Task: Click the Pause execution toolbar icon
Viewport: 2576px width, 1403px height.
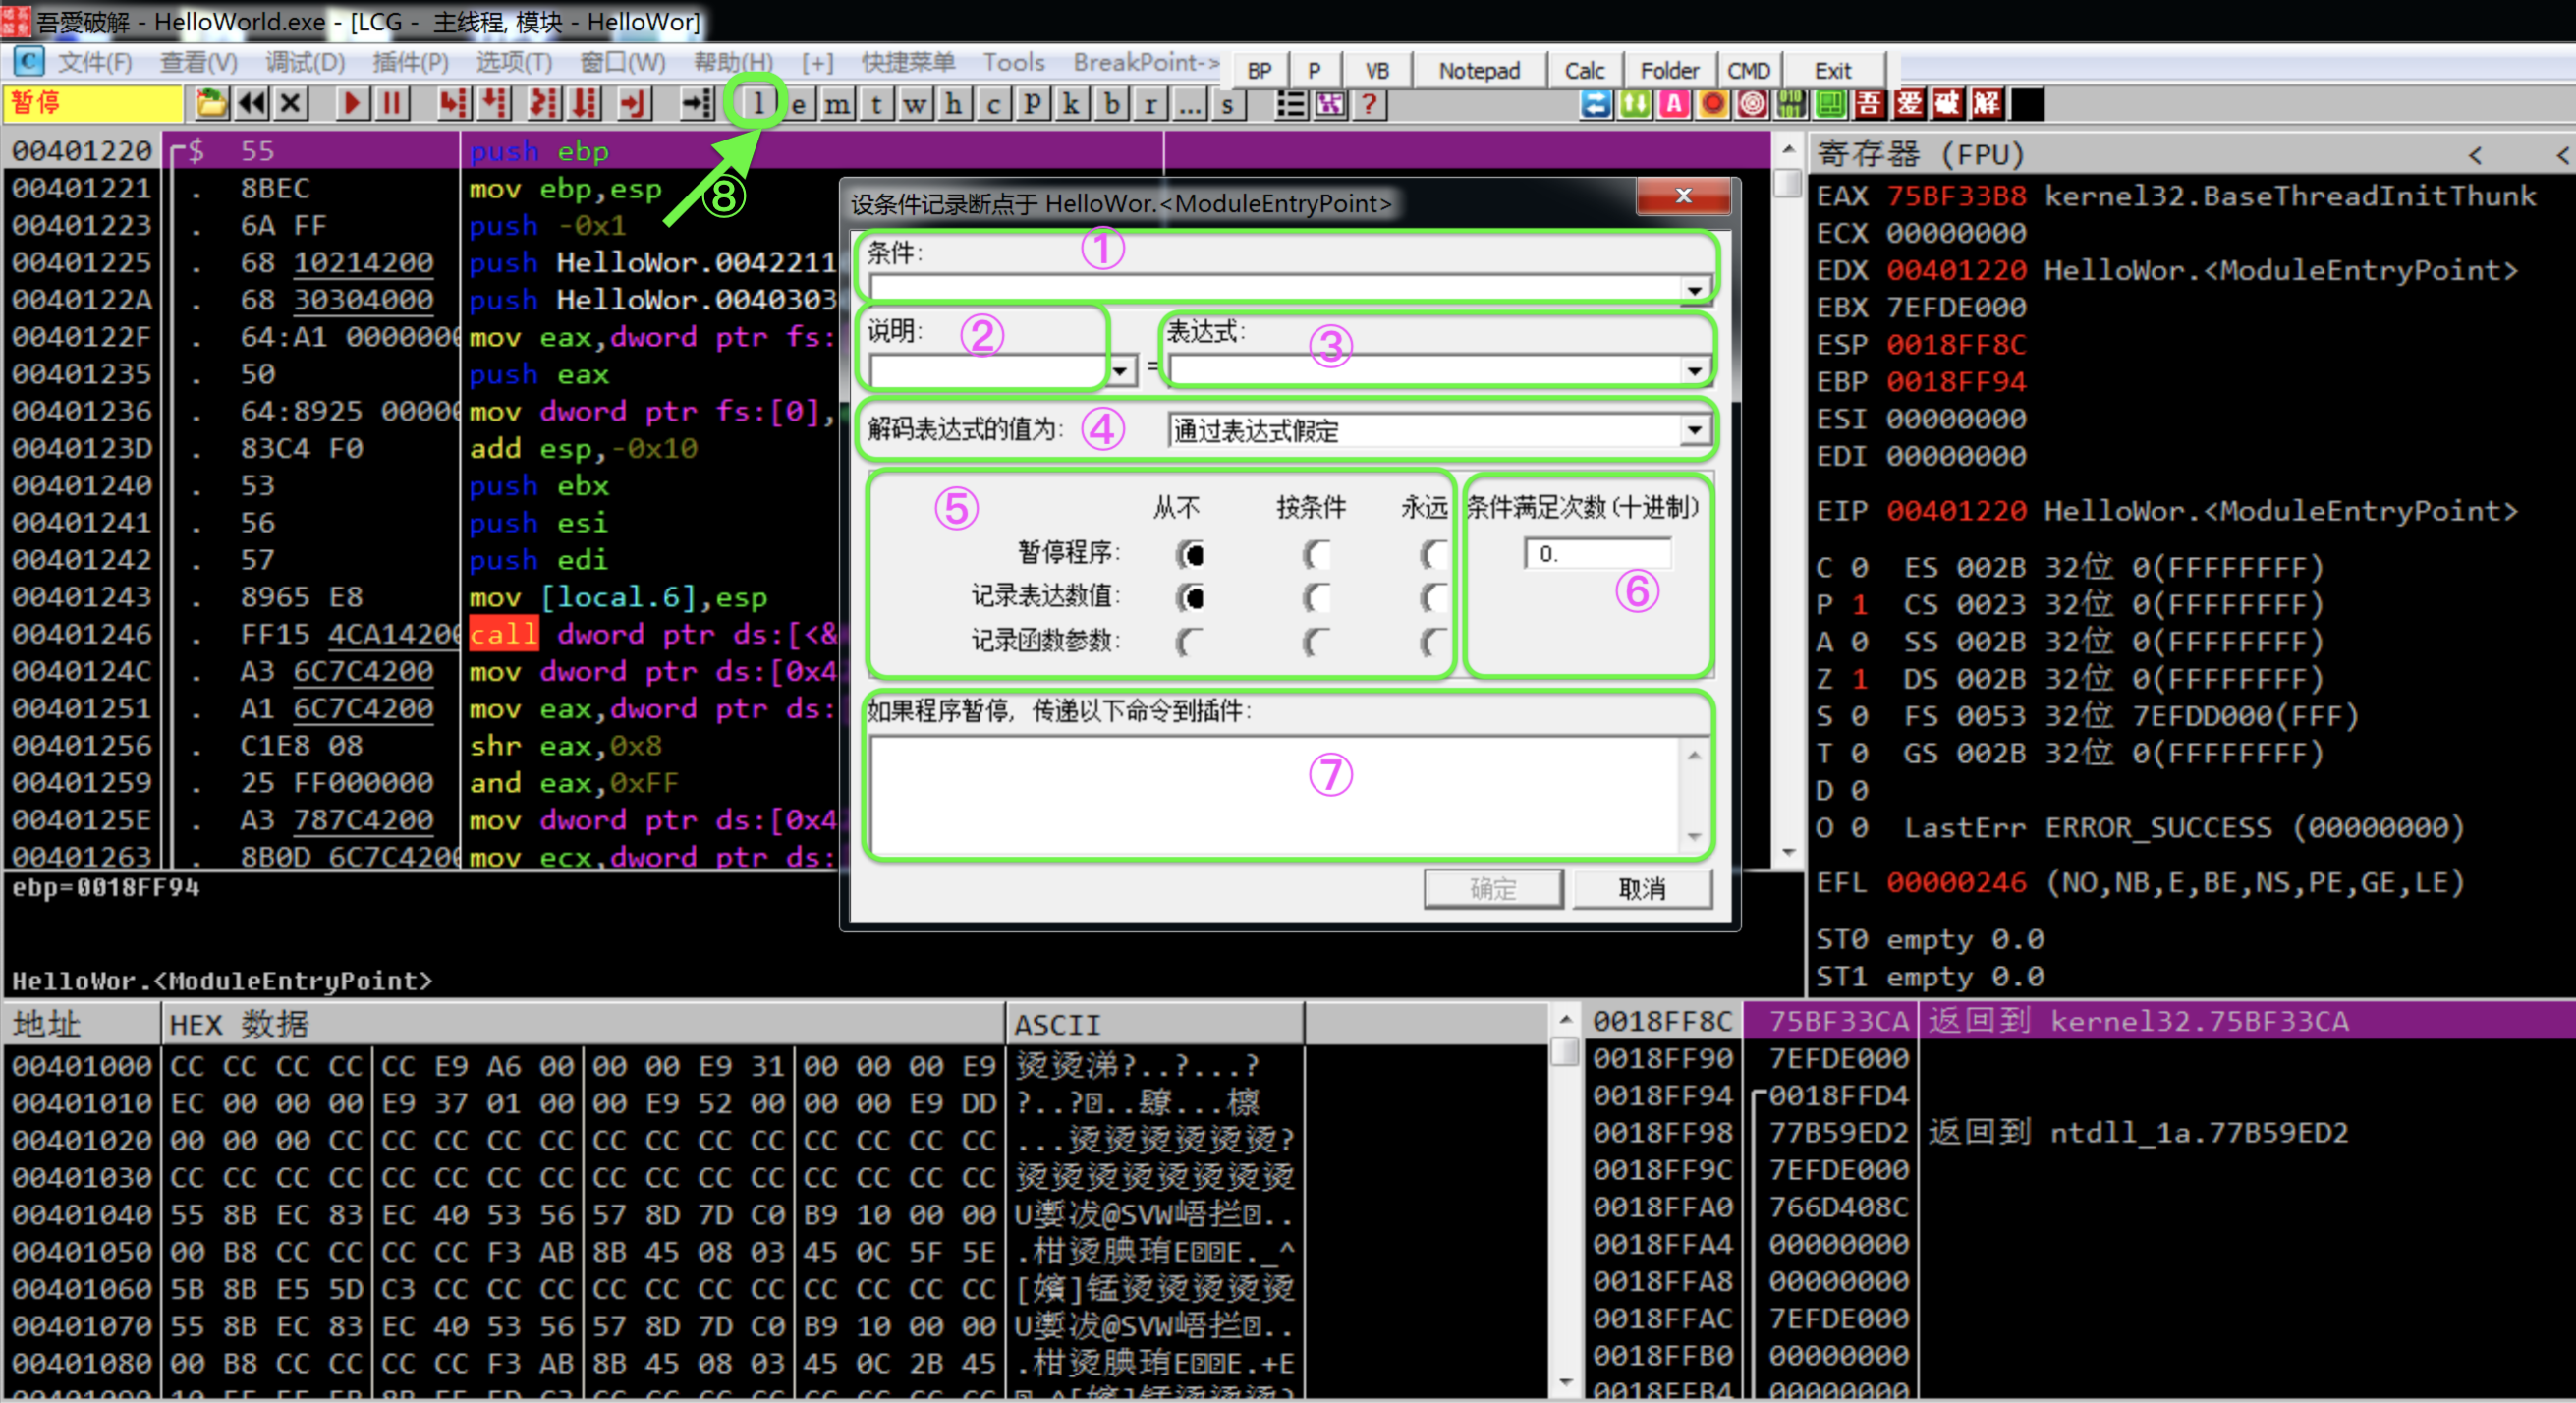Action: [391, 104]
